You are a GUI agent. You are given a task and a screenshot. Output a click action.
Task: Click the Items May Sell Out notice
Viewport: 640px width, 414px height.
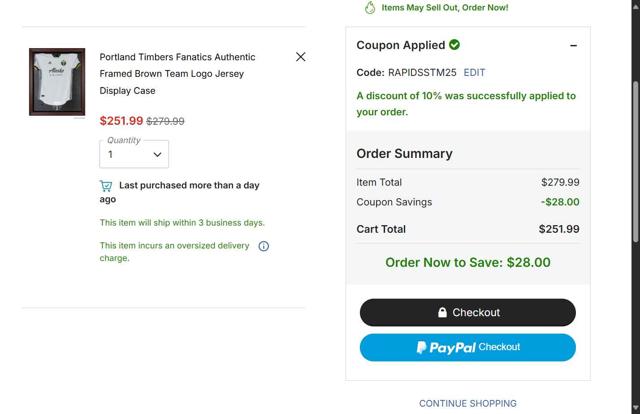click(445, 8)
